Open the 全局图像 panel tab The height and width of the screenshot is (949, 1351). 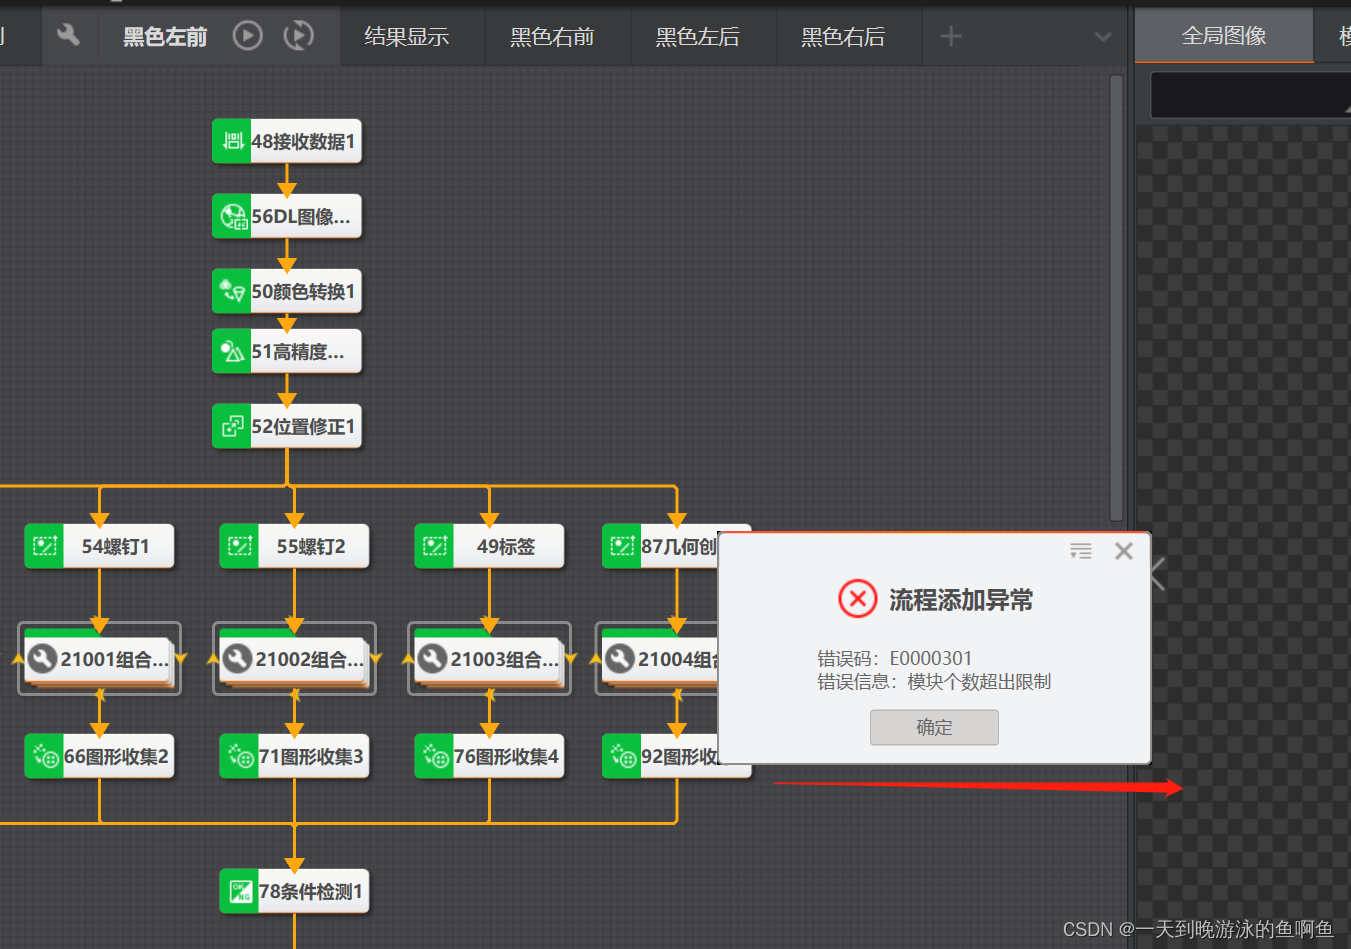[1223, 33]
